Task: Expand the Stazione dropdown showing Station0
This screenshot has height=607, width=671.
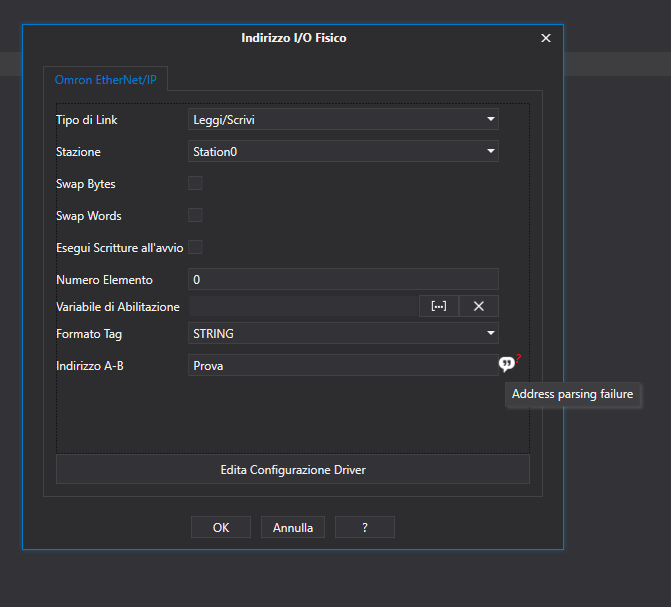Action: coord(343,151)
